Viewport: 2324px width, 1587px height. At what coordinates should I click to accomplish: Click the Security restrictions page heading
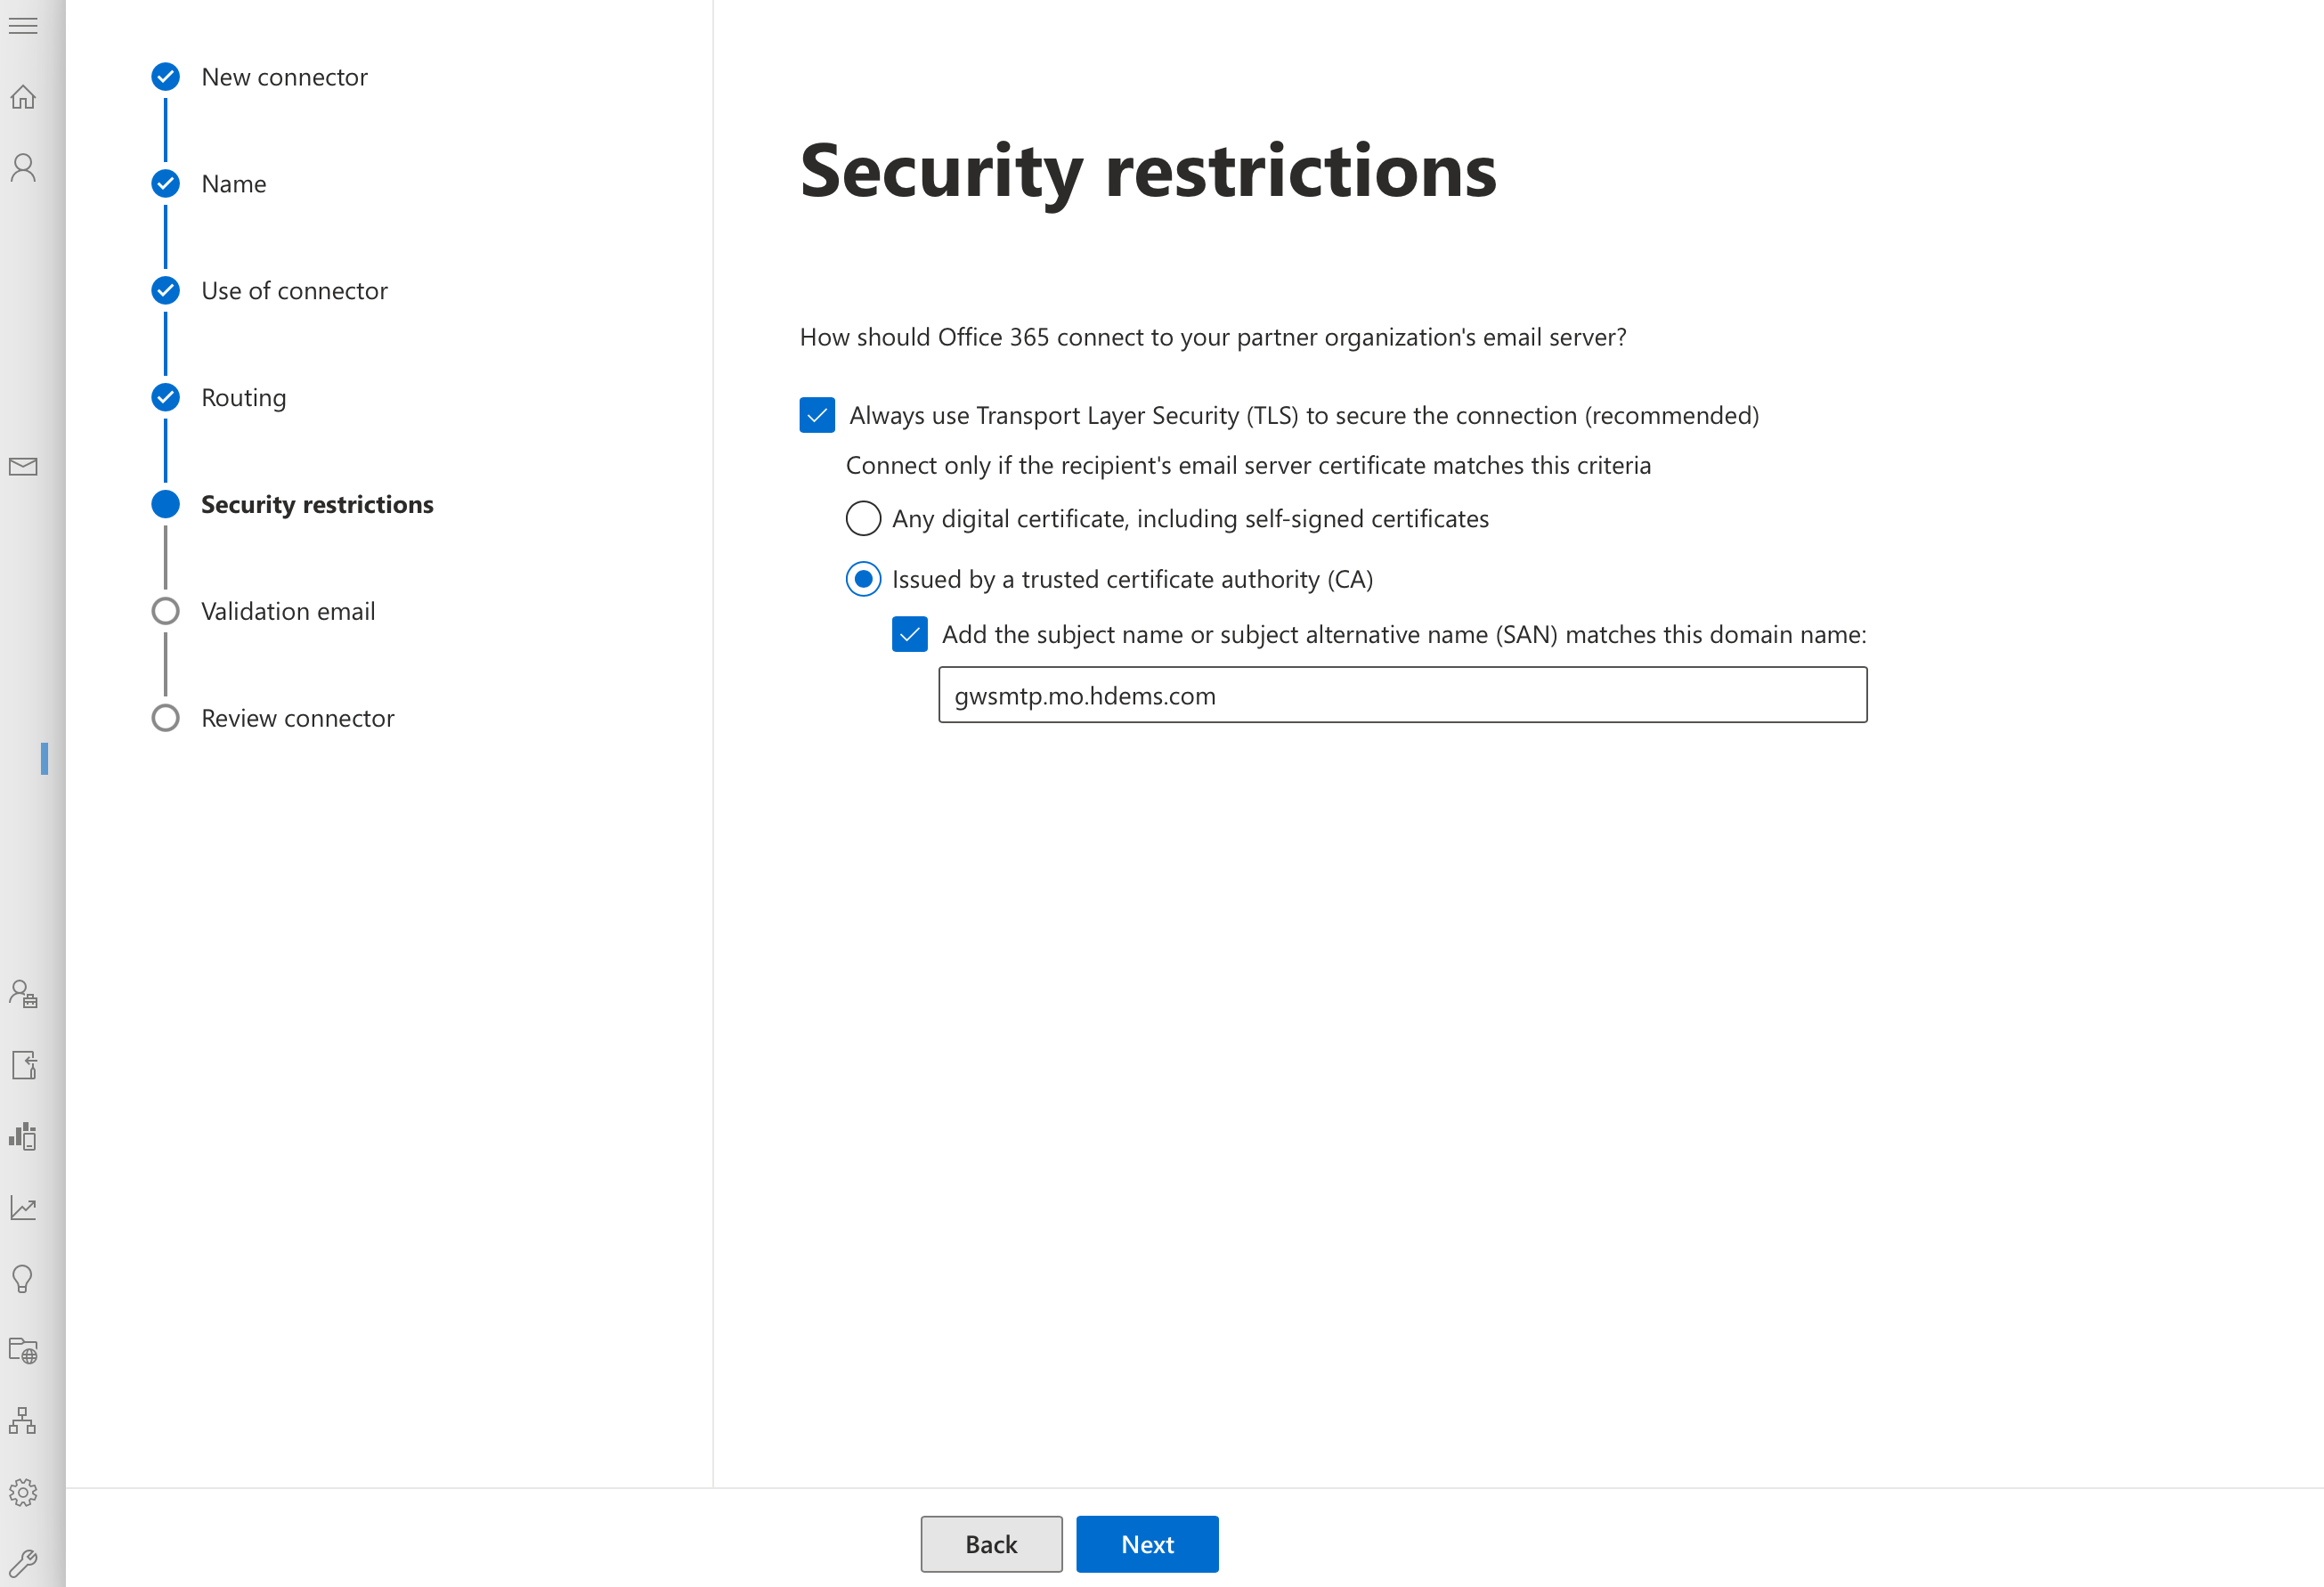point(1148,172)
